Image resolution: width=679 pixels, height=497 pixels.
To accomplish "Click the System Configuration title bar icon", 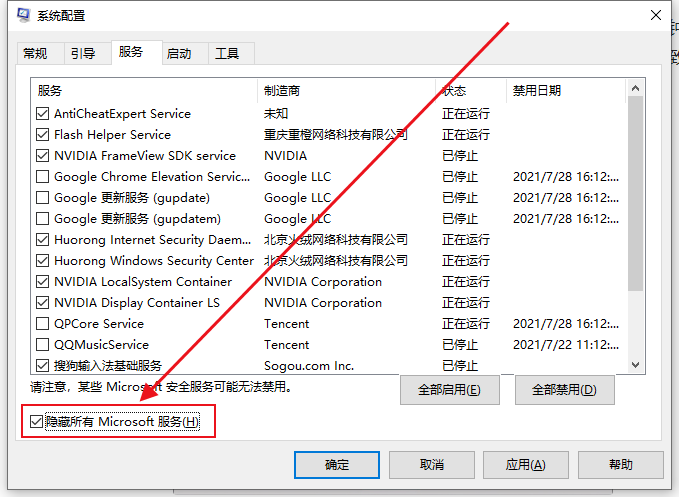I will point(23,15).
